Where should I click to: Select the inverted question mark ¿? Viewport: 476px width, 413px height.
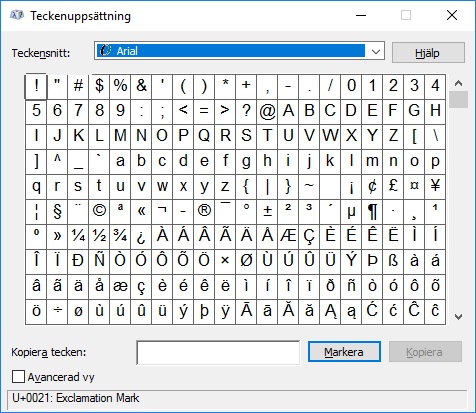[x=141, y=237]
